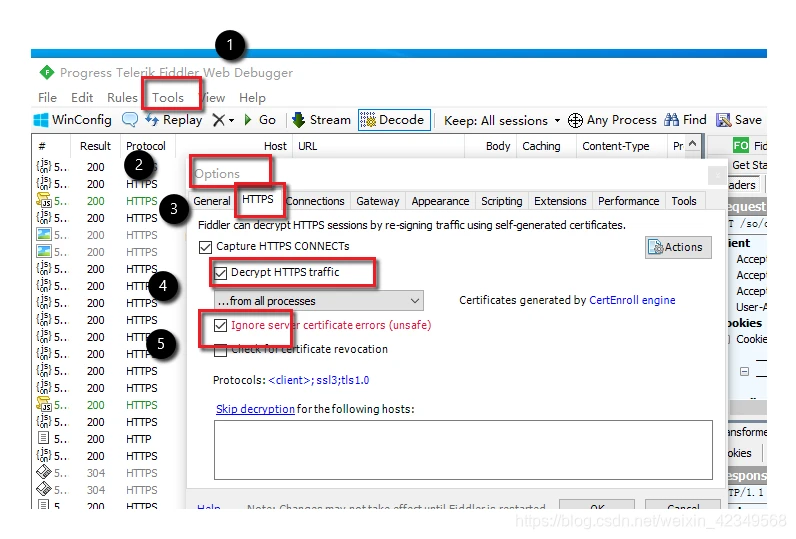Click the WinConfig Windows logo icon
The image size is (796, 539).
41,120
